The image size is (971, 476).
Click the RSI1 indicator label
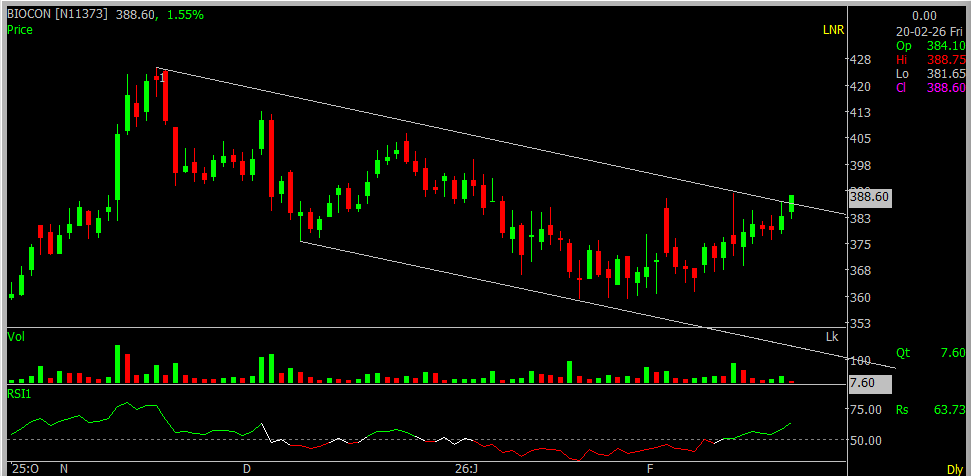point(19,392)
